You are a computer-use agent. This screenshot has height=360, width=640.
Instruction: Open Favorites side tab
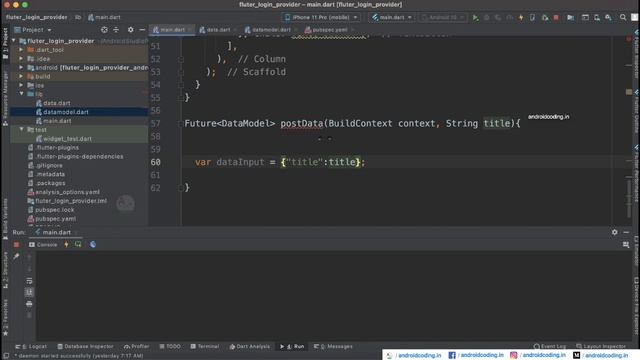click(x=5, y=318)
